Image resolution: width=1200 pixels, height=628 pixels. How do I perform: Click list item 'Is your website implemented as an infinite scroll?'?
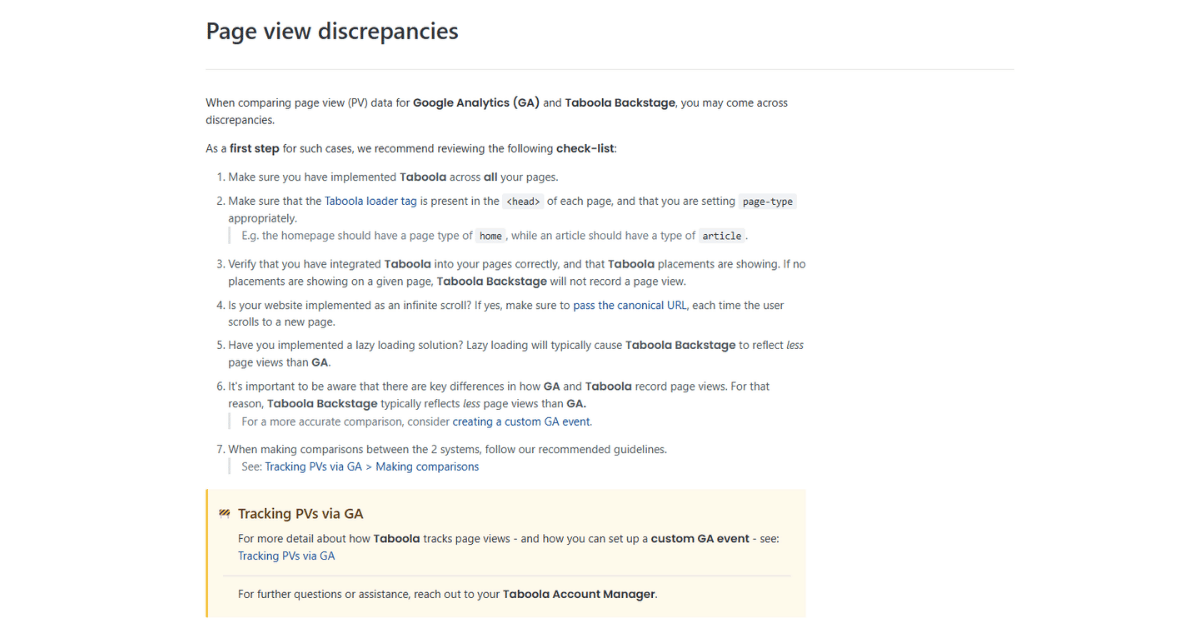tap(506, 314)
